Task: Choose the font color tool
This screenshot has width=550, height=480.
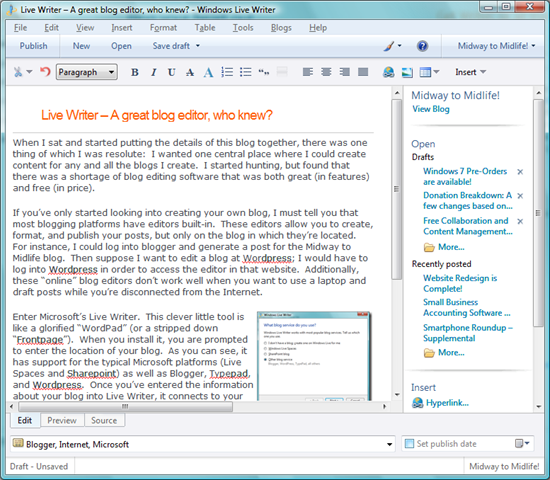Action: coord(208,73)
